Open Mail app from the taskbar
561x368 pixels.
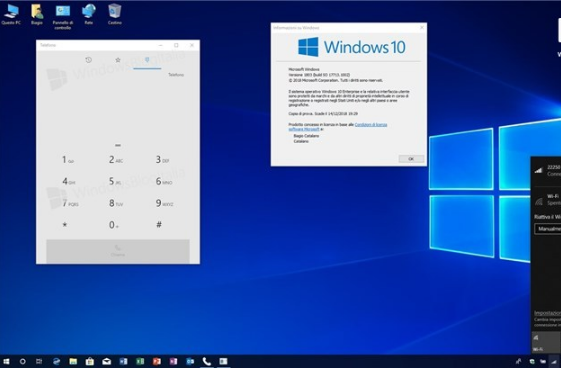pyautogui.click(x=107, y=362)
